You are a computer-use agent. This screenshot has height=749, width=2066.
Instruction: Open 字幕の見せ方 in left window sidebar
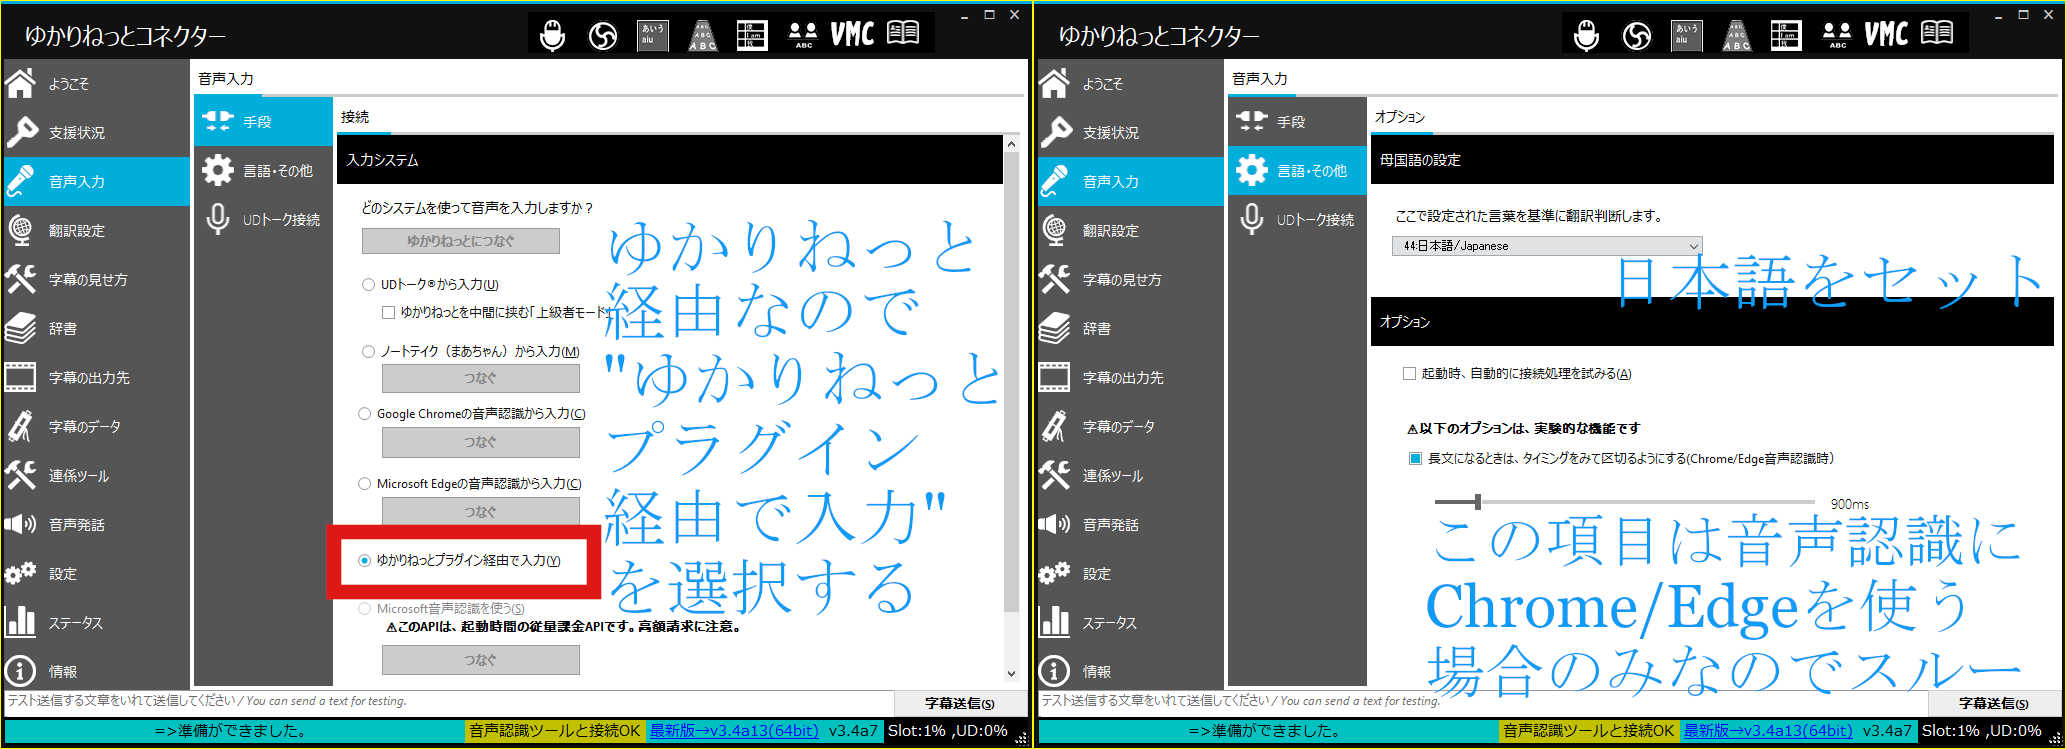[95, 279]
